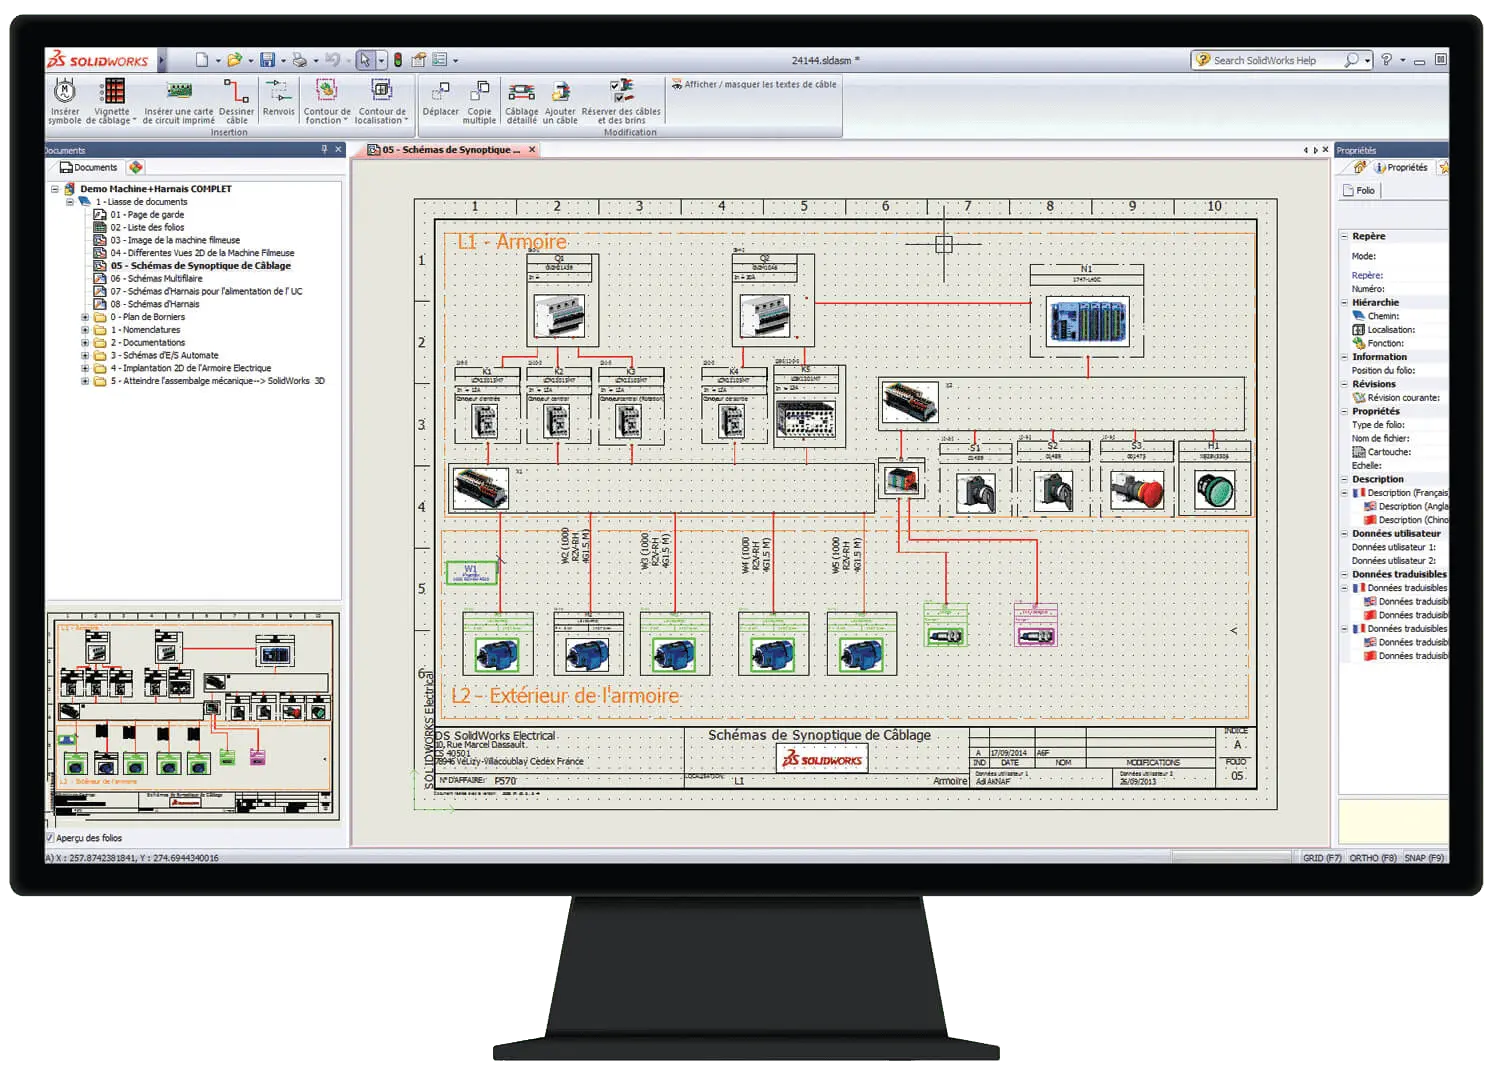Image resolution: width=1500 pixels, height=1071 pixels.
Task: Click the search magnifier icon
Action: tap(1351, 60)
